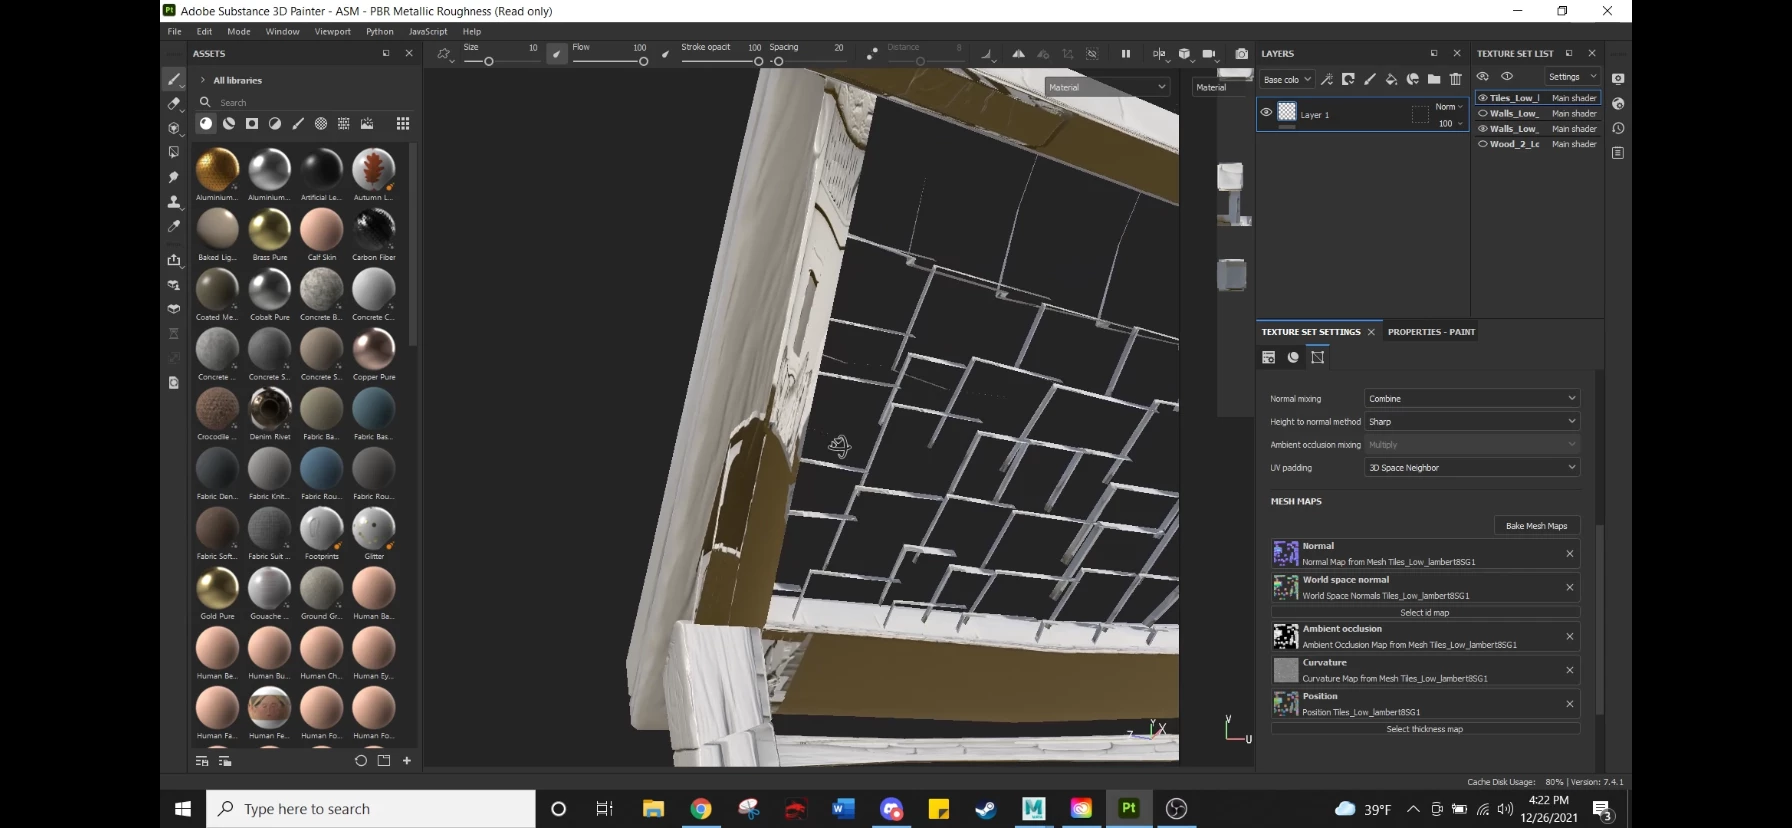Open the Log side panel icon
1792x828 pixels.
click(x=1618, y=153)
